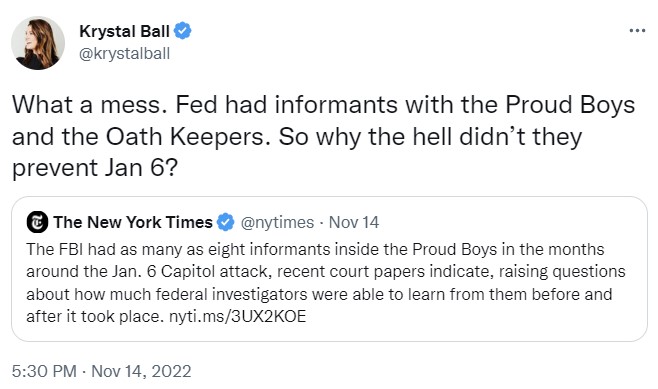658x389 pixels.
Task: Click the 5:30 PM · Nov 14, 2022 timestamp
Action: [x=102, y=371]
